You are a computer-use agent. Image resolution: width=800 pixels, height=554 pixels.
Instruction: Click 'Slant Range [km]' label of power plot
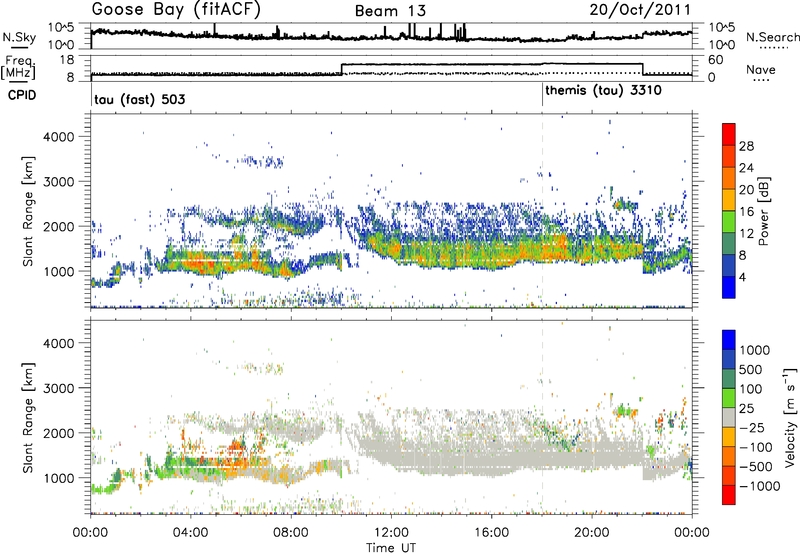click(28, 211)
